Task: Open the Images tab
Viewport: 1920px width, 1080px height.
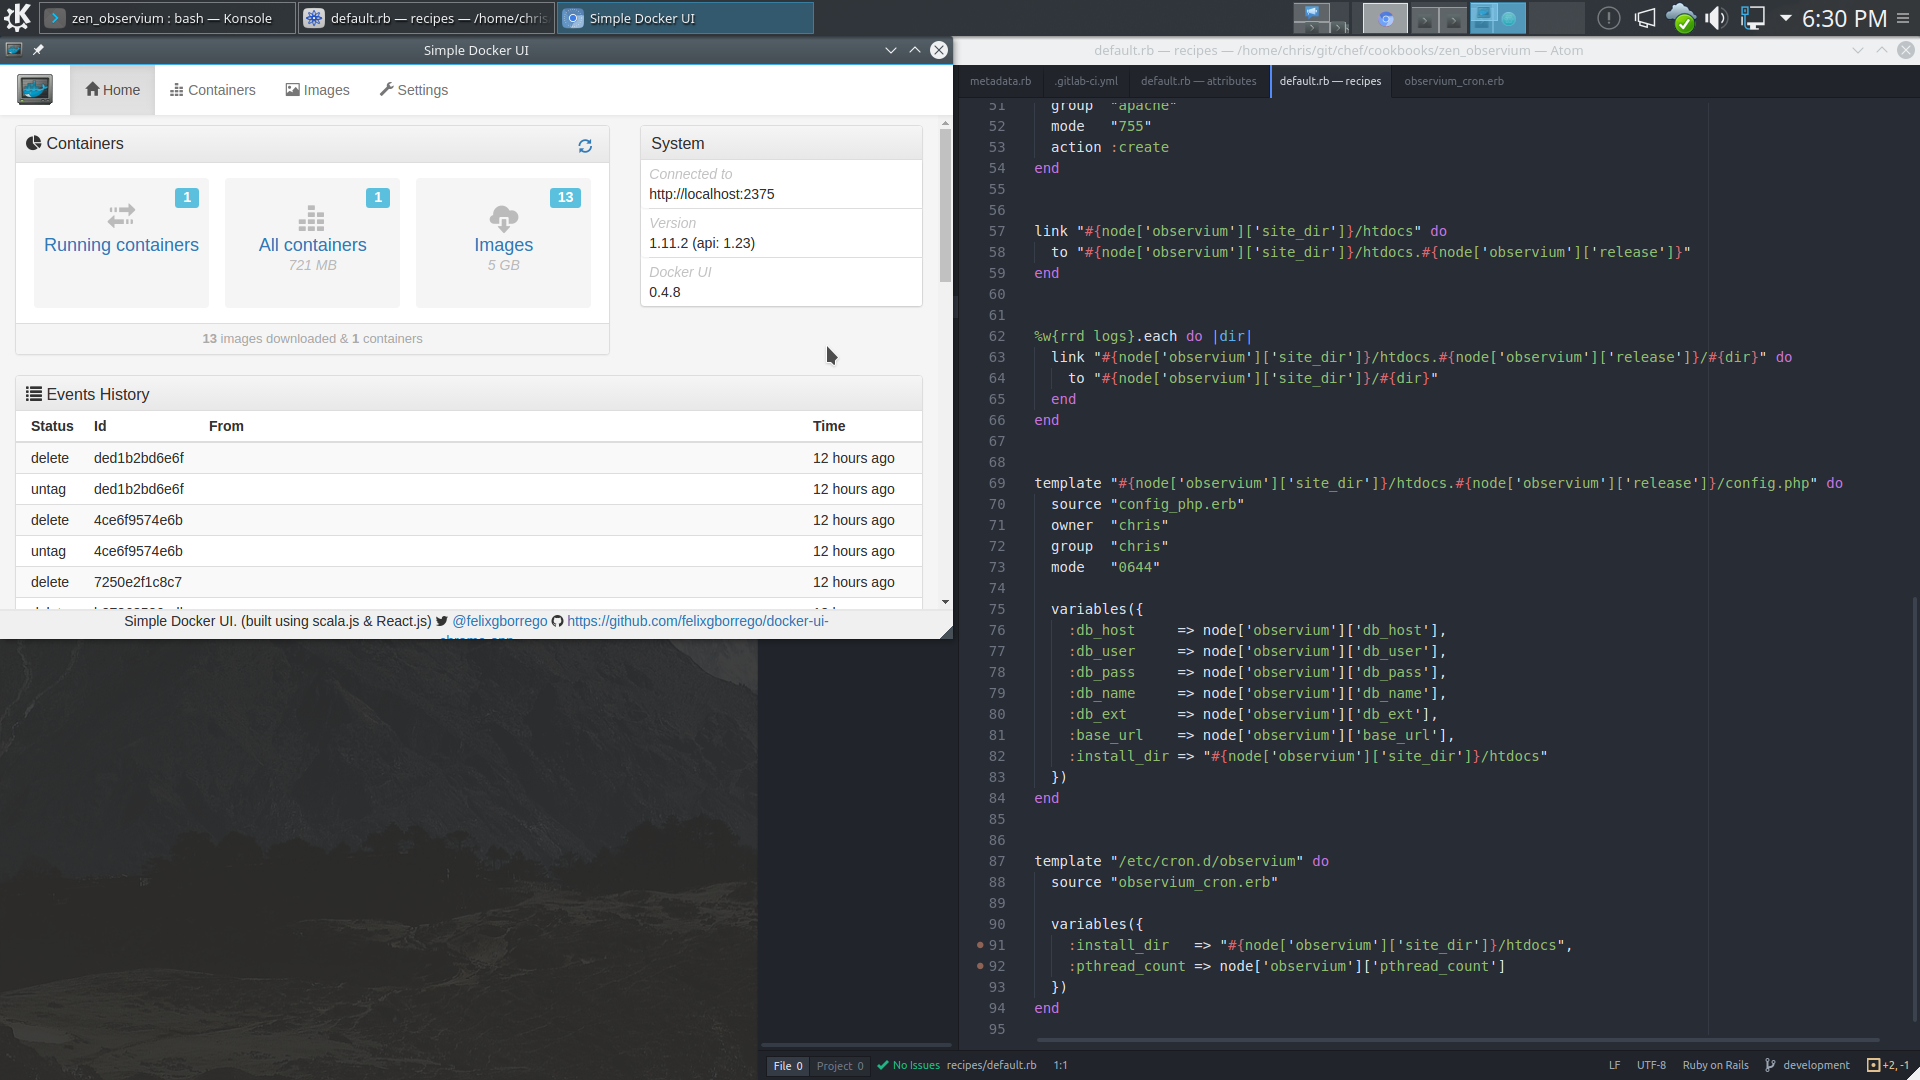Action: pyautogui.click(x=317, y=90)
